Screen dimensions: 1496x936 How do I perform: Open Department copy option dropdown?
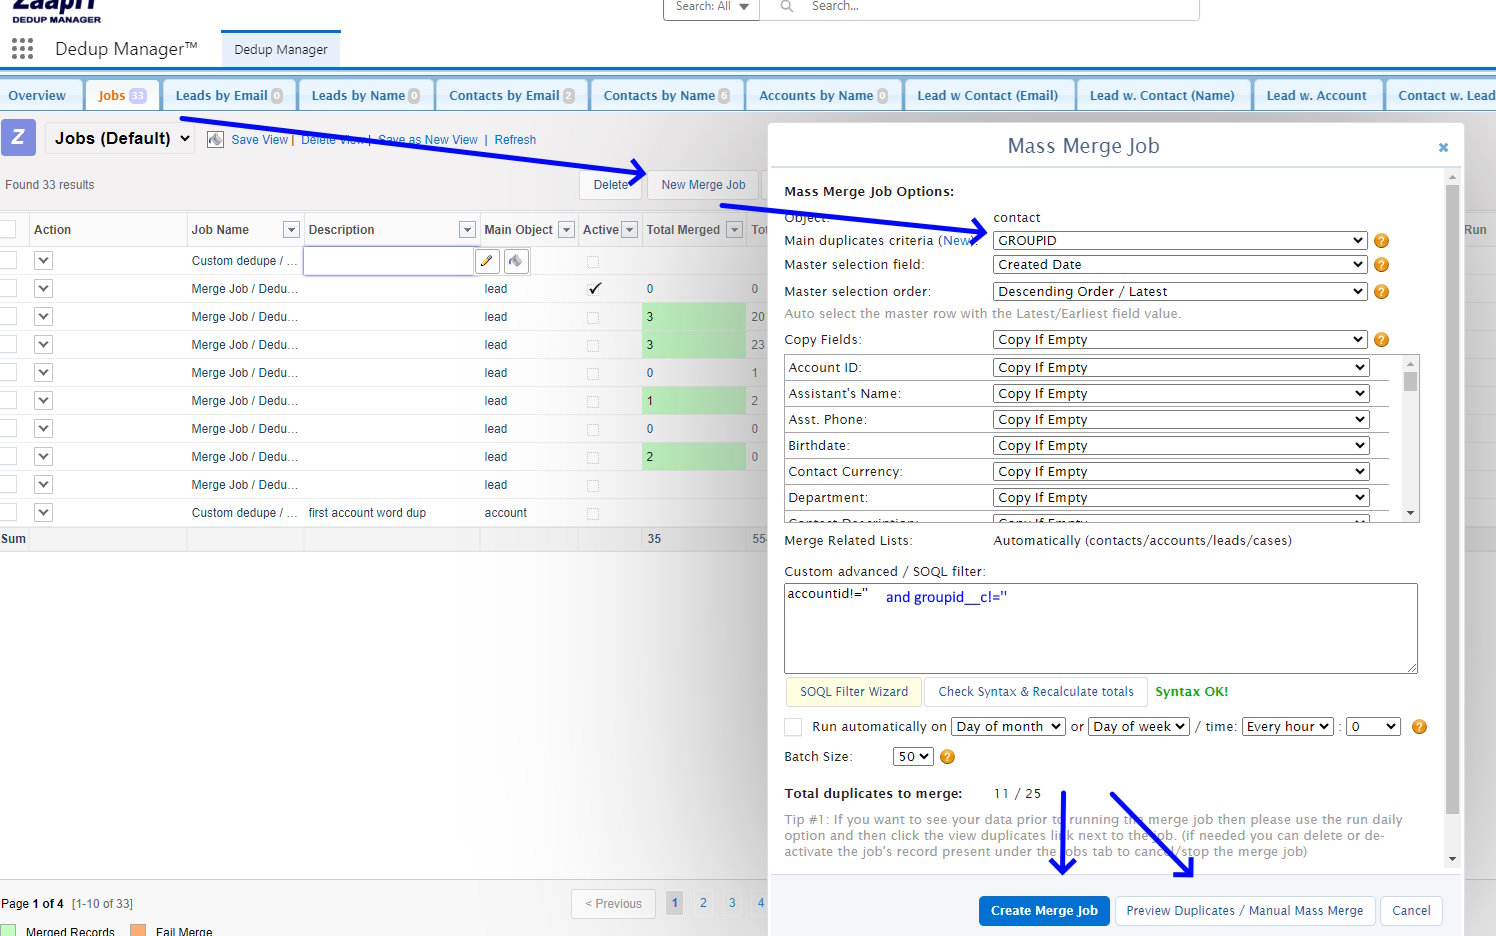click(x=1181, y=498)
